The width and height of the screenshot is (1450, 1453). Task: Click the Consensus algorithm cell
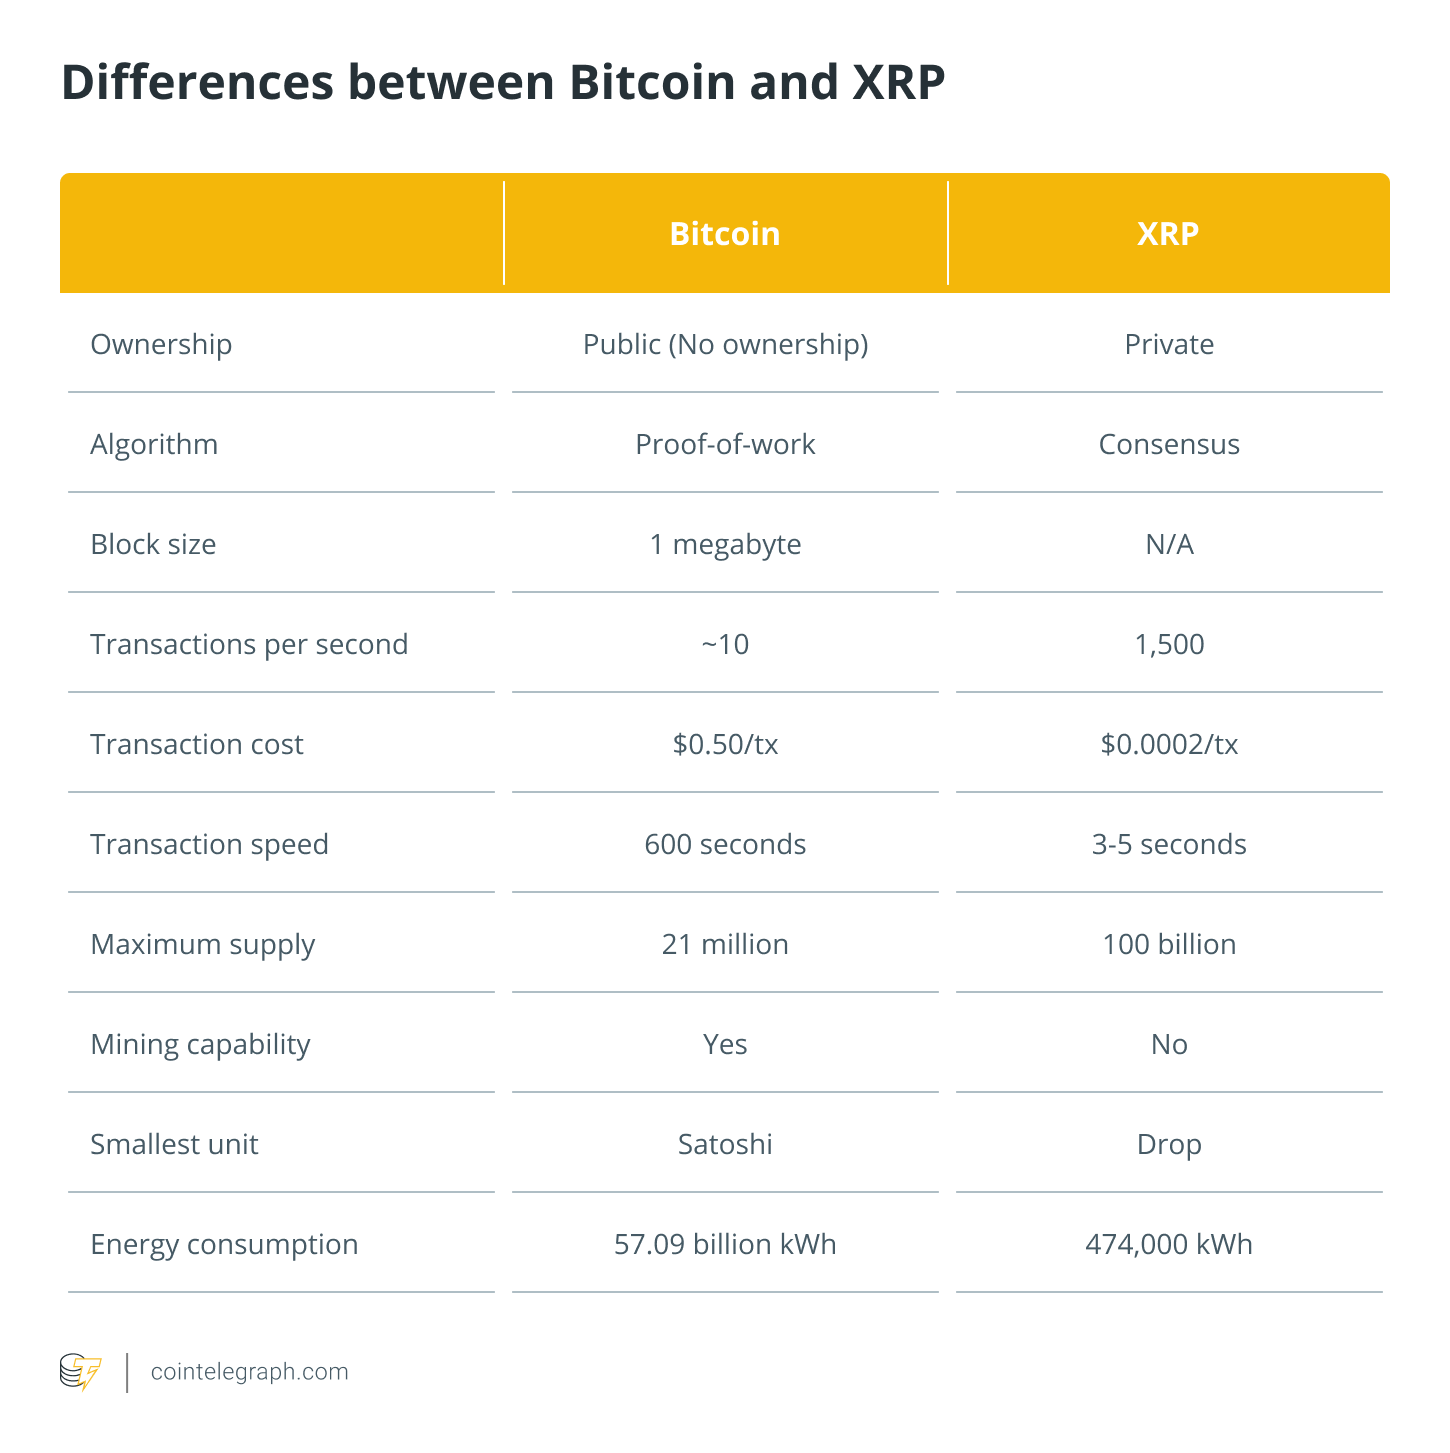point(1169,445)
